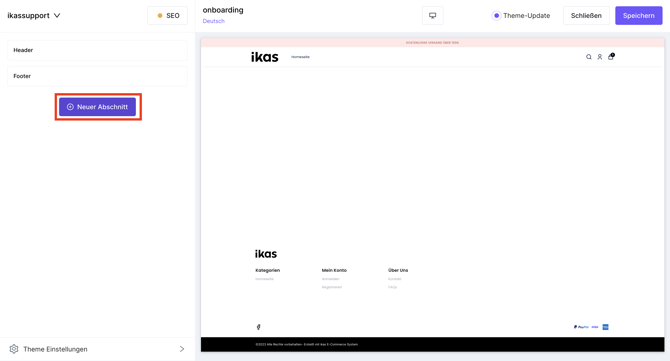Click the Theme-Update indicator

click(x=521, y=15)
